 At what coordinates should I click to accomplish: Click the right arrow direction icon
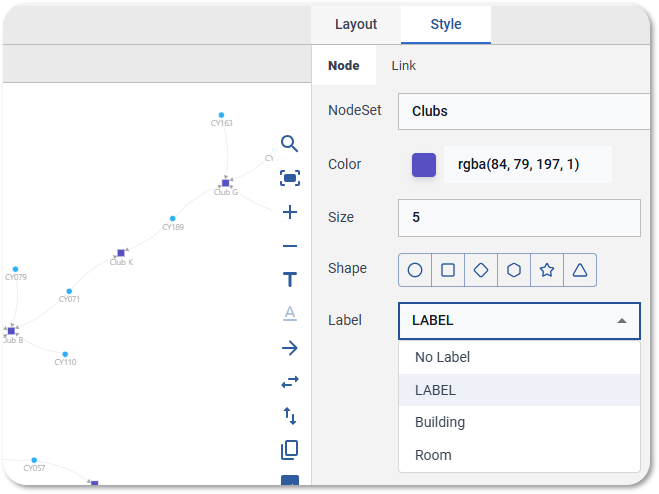click(290, 348)
